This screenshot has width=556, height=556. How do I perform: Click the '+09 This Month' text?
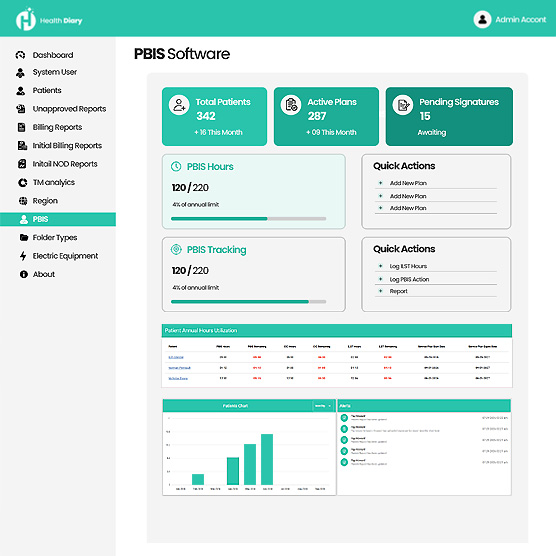tap(331, 132)
